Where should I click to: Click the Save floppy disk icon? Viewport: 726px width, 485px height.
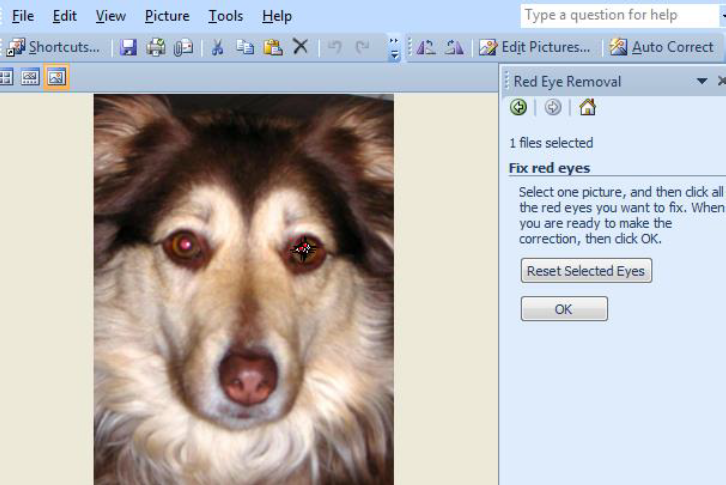tap(128, 47)
